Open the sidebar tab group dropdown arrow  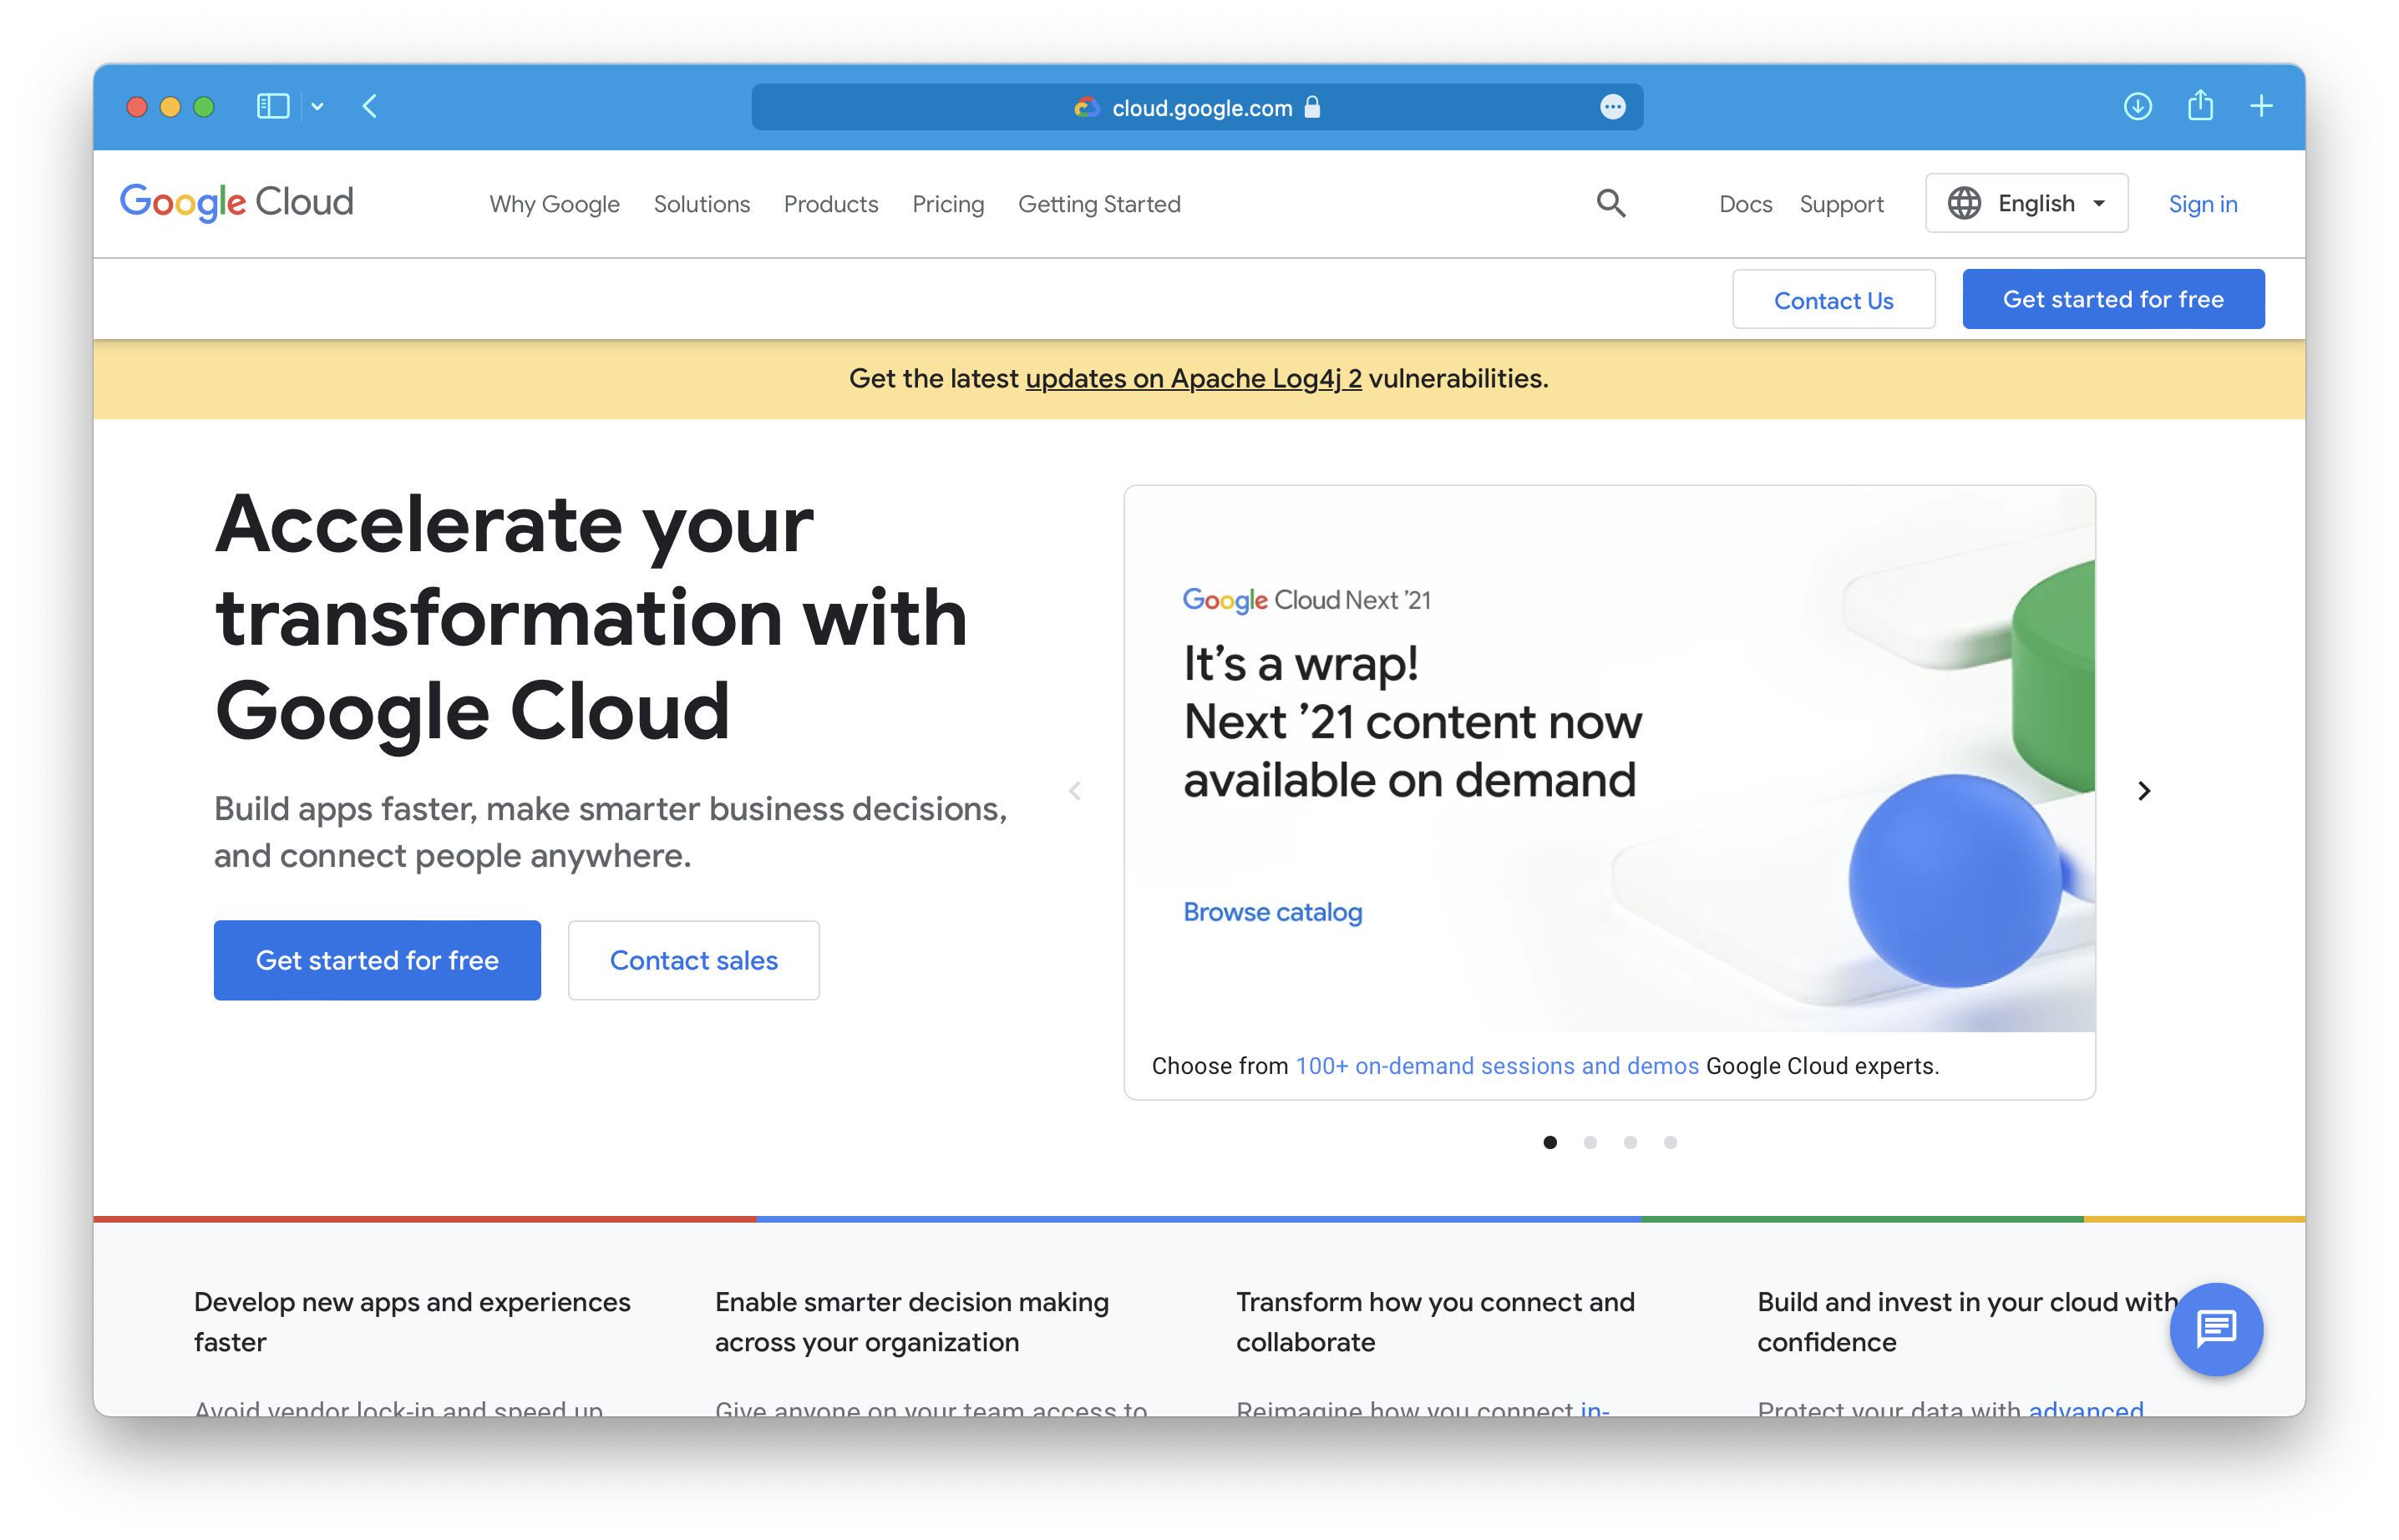point(317,106)
